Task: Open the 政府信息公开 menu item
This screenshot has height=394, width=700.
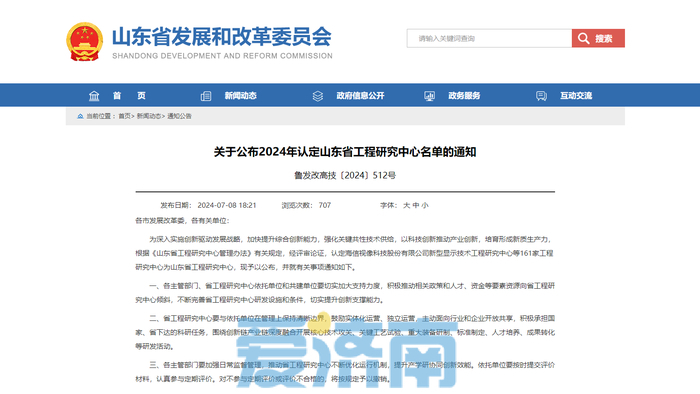Action: click(360, 95)
